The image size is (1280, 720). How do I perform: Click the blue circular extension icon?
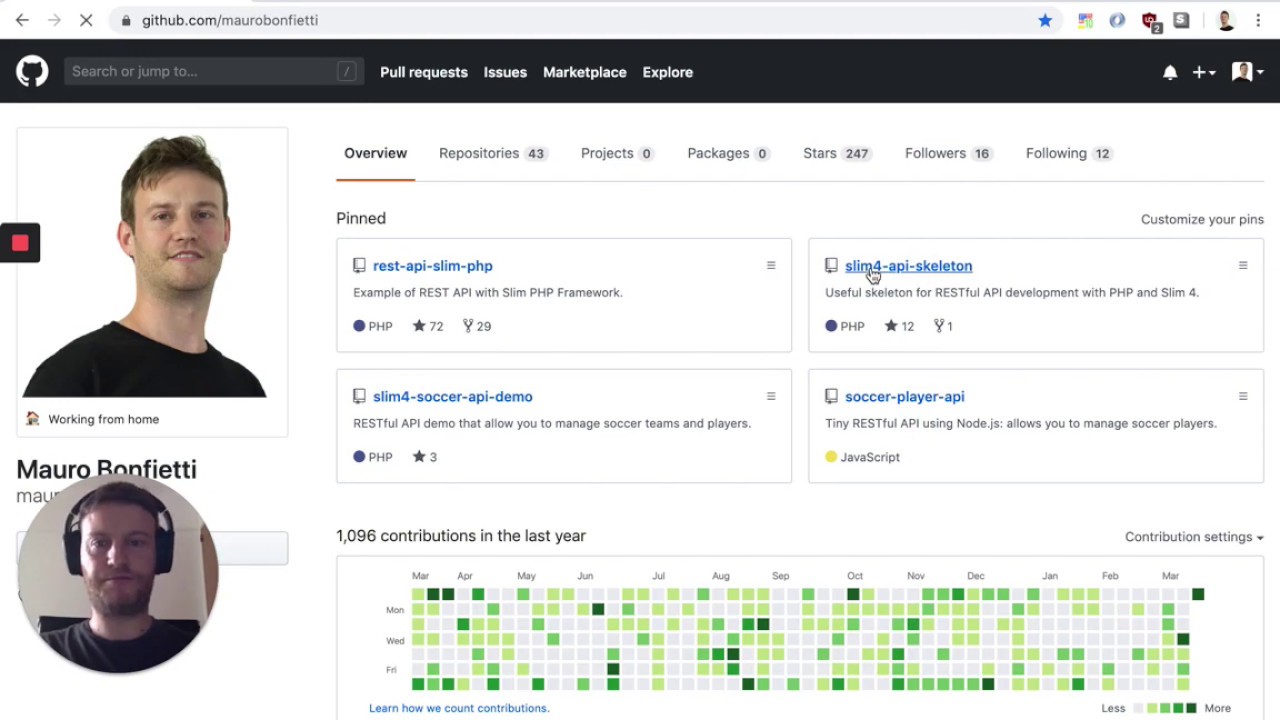click(x=1117, y=20)
